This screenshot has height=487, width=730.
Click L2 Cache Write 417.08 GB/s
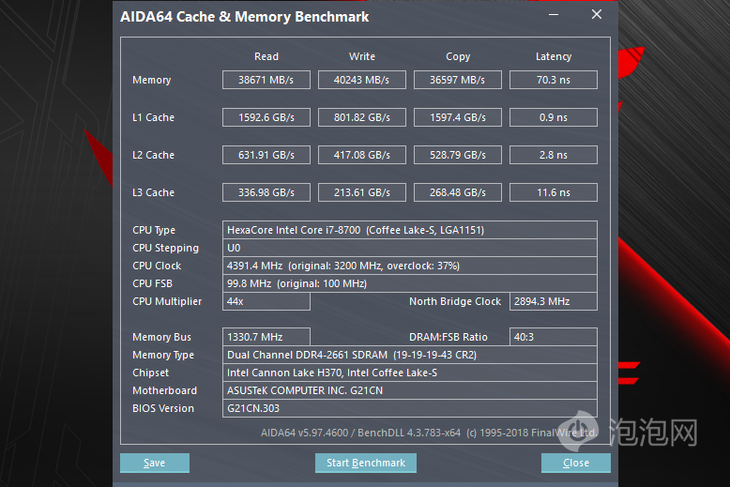362,155
